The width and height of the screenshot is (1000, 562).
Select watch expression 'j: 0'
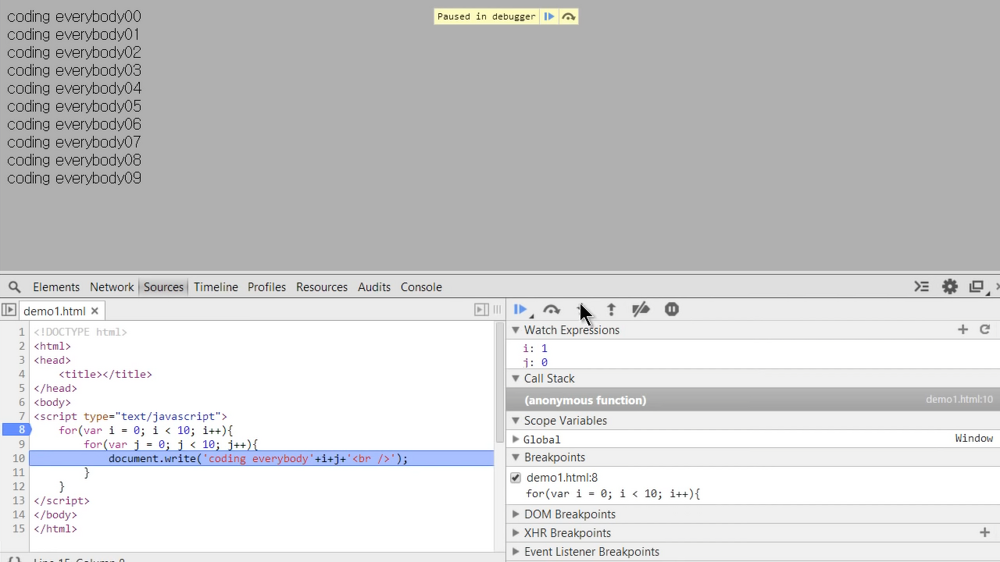point(535,362)
